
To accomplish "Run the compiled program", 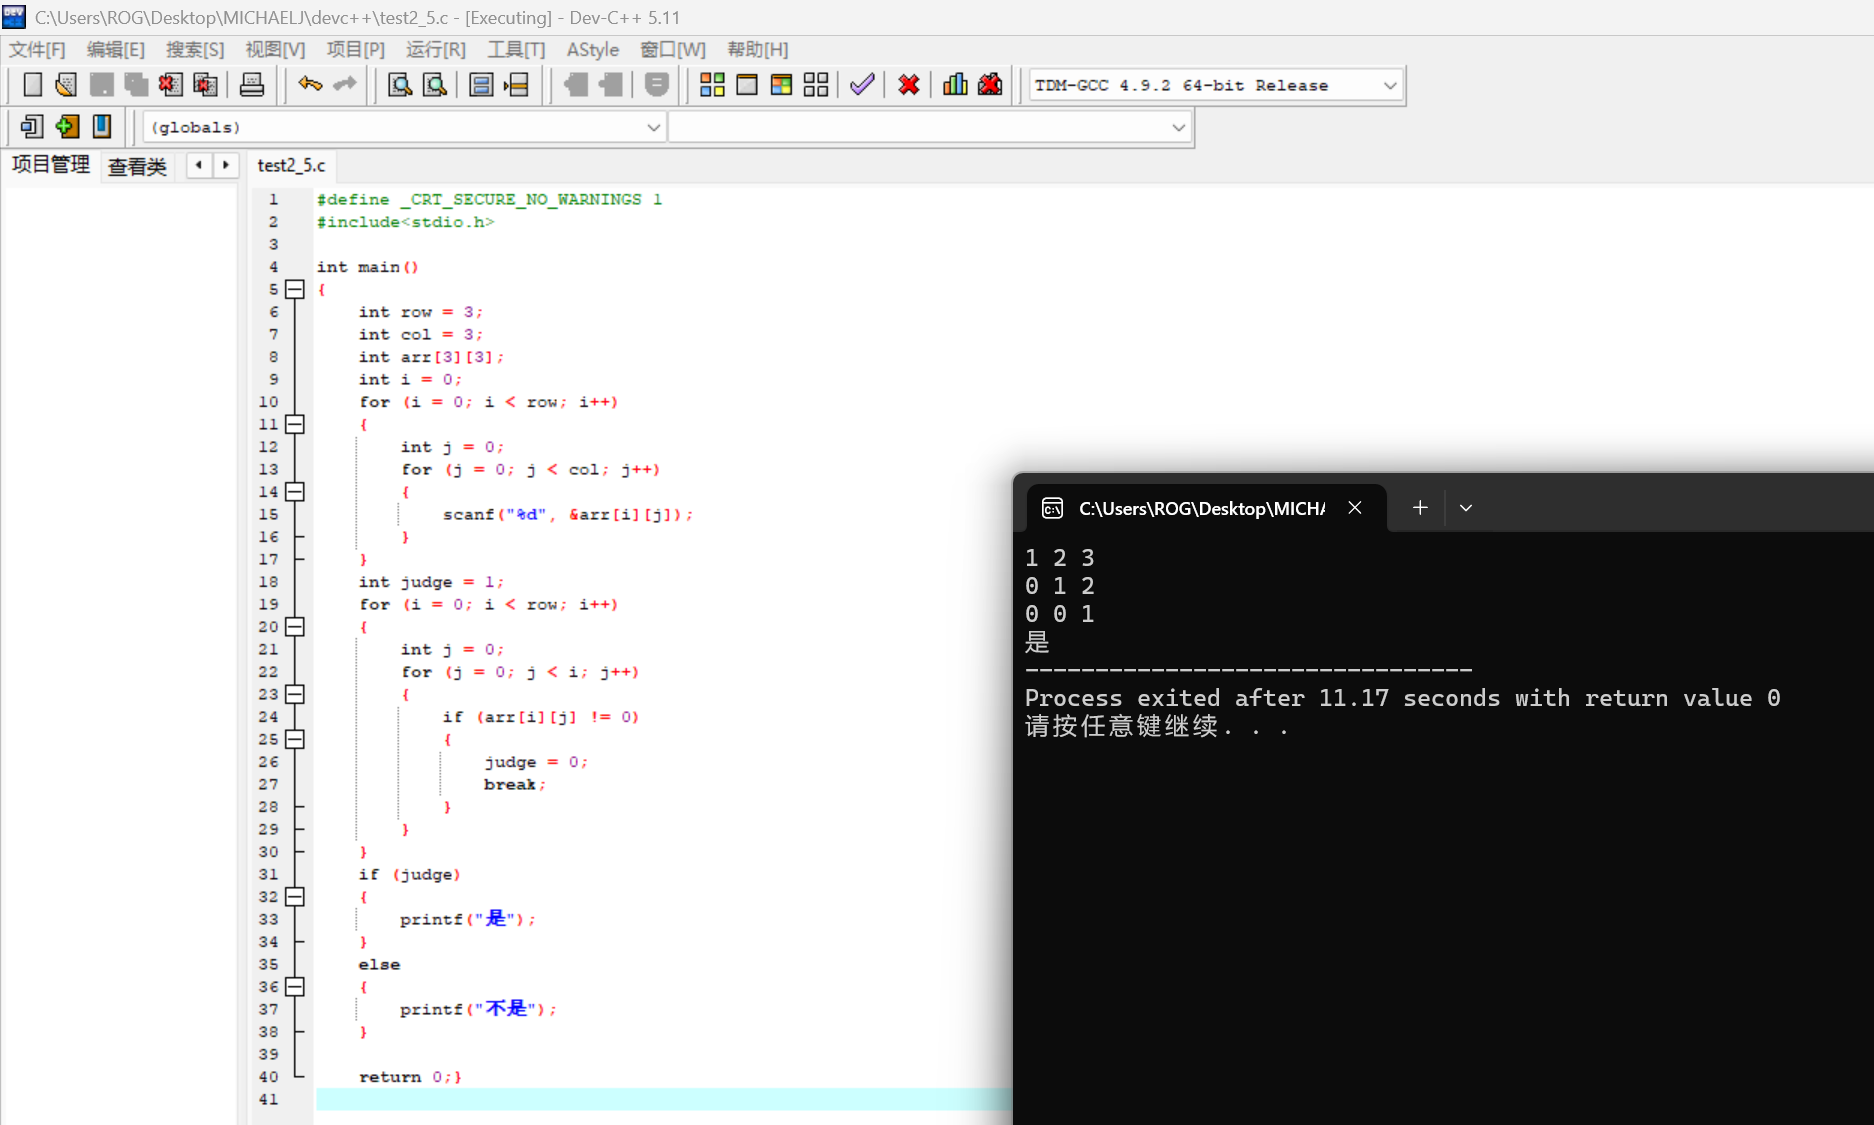I will tap(747, 85).
